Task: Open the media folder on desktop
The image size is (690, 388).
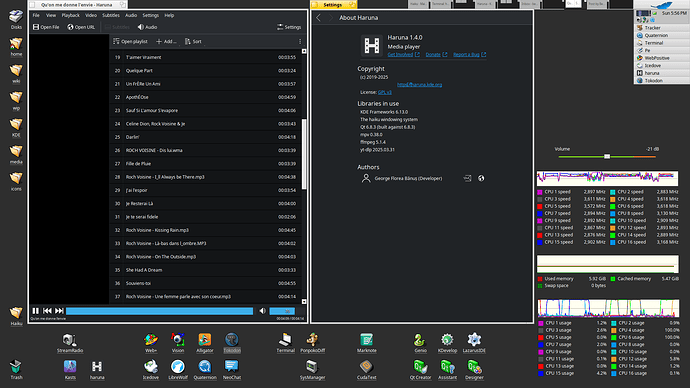Action: (x=16, y=154)
